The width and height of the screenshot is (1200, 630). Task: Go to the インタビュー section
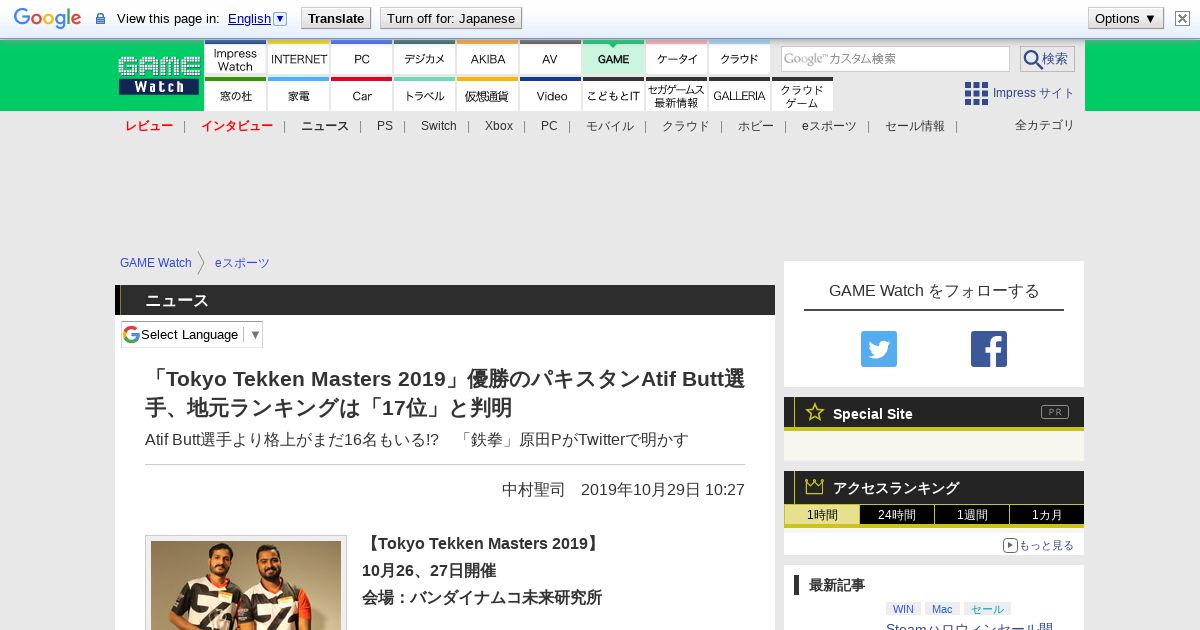point(237,126)
